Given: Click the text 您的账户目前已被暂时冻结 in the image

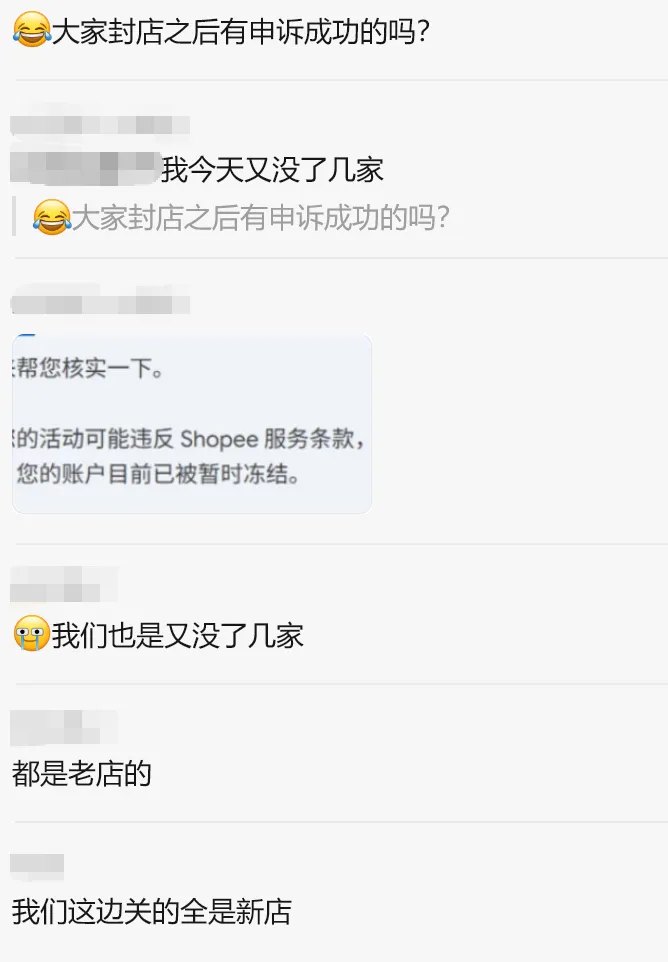Looking at the screenshot, I should click(x=158, y=474).
